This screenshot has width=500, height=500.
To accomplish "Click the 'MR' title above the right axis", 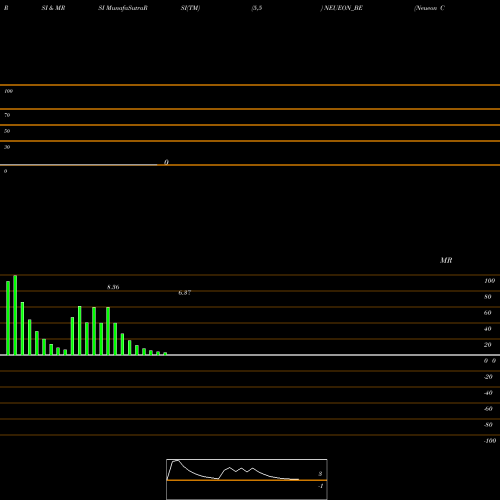I will tap(446, 260).
